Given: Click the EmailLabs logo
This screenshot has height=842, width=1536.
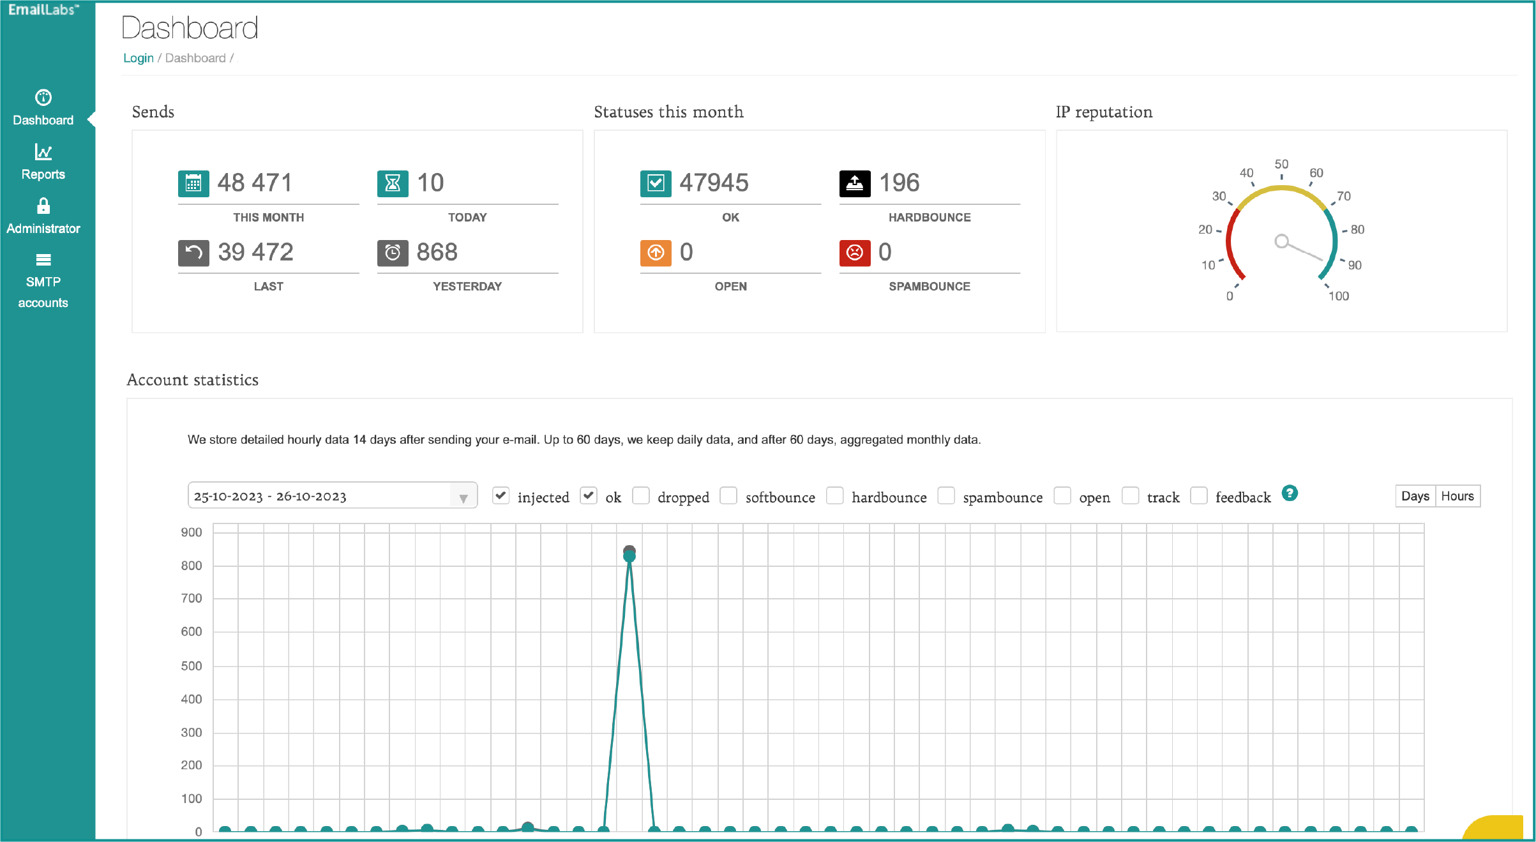Looking at the screenshot, I should [x=43, y=10].
